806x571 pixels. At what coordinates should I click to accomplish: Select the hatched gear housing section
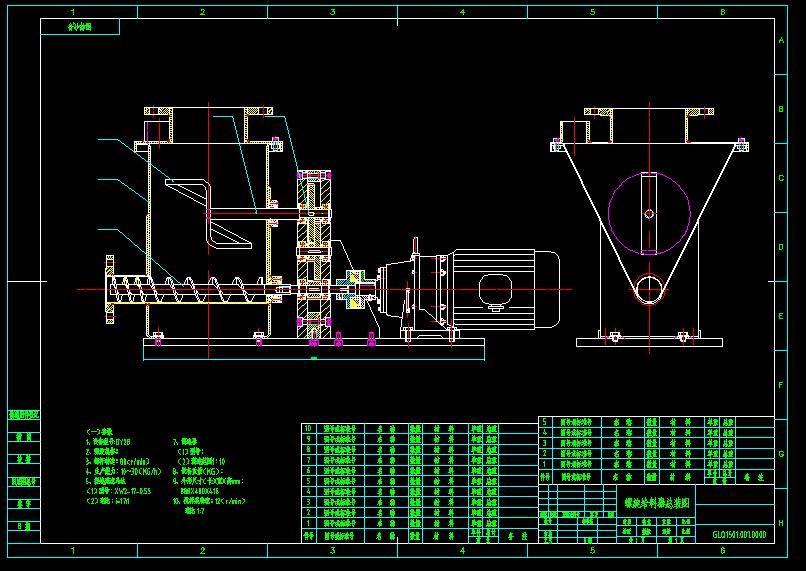tap(314, 254)
